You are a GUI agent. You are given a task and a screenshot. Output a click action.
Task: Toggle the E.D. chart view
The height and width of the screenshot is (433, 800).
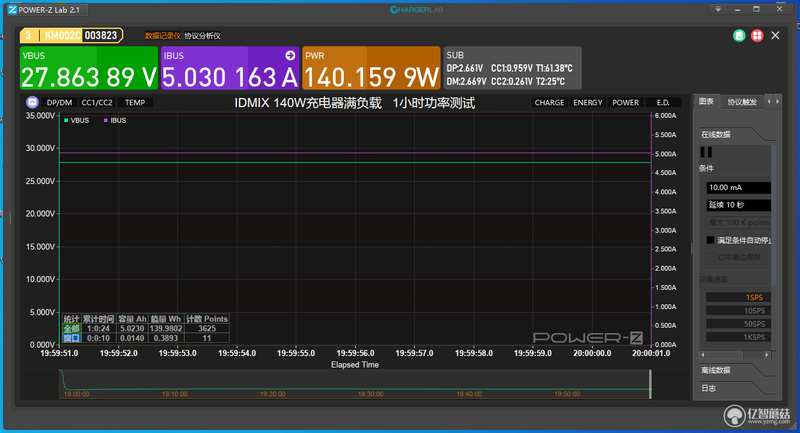tap(663, 103)
